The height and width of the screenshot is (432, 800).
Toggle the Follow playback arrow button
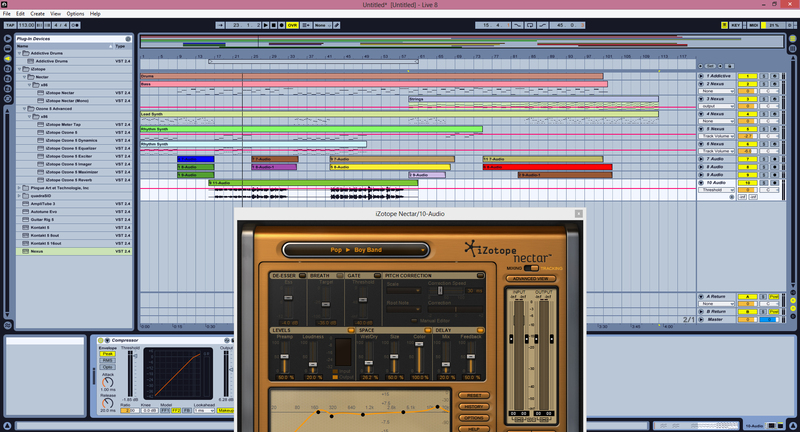tap(220, 25)
